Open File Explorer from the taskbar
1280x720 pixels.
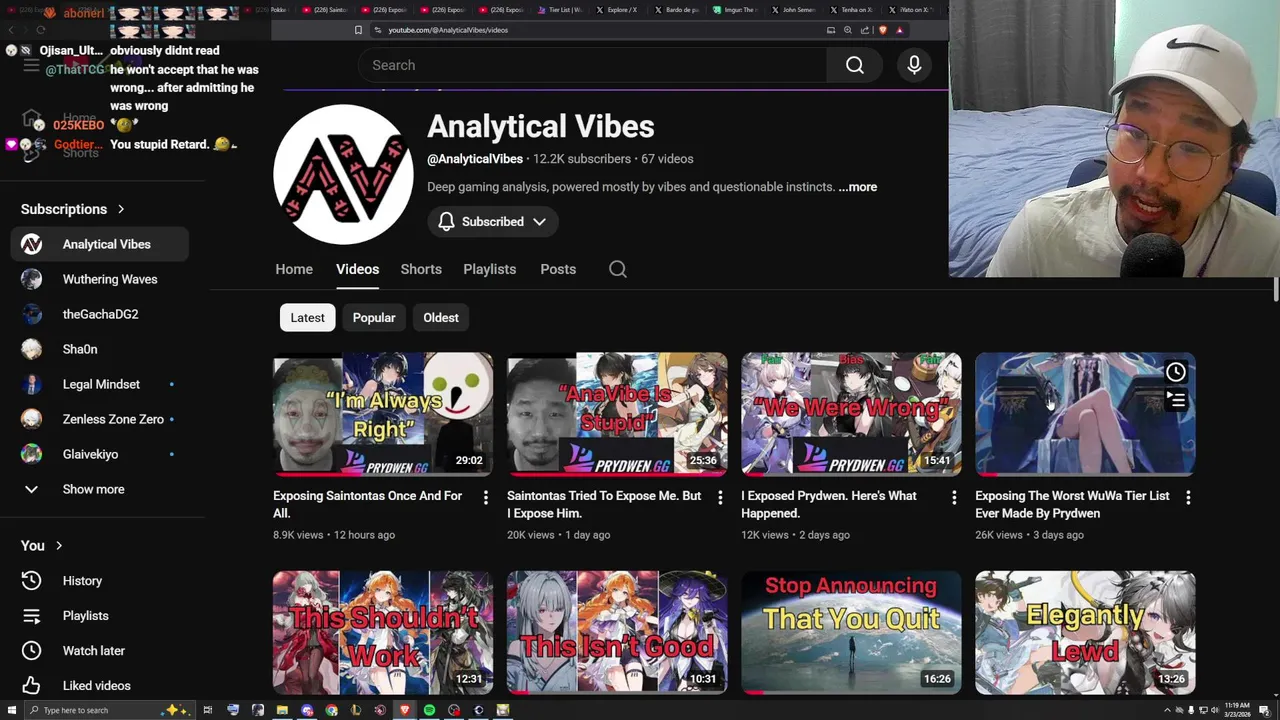(282, 710)
